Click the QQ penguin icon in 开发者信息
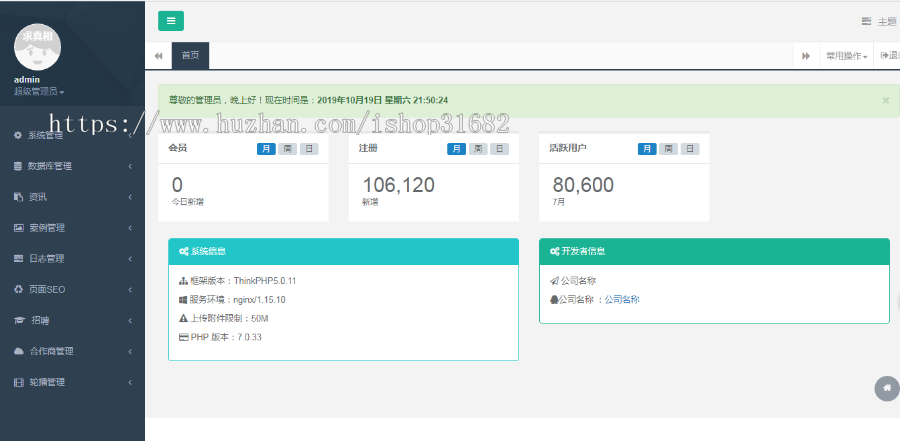The width and height of the screenshot is (900, 441). coord(554,300)
